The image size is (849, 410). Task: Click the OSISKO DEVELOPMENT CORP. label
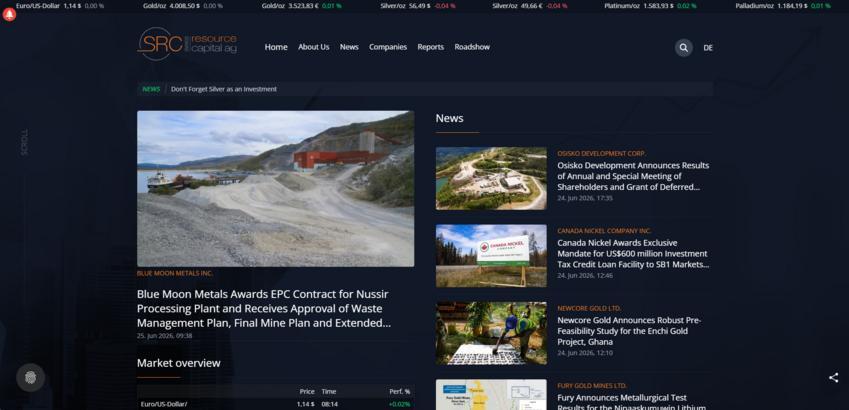pyautogui.click(x=602, y=154)
